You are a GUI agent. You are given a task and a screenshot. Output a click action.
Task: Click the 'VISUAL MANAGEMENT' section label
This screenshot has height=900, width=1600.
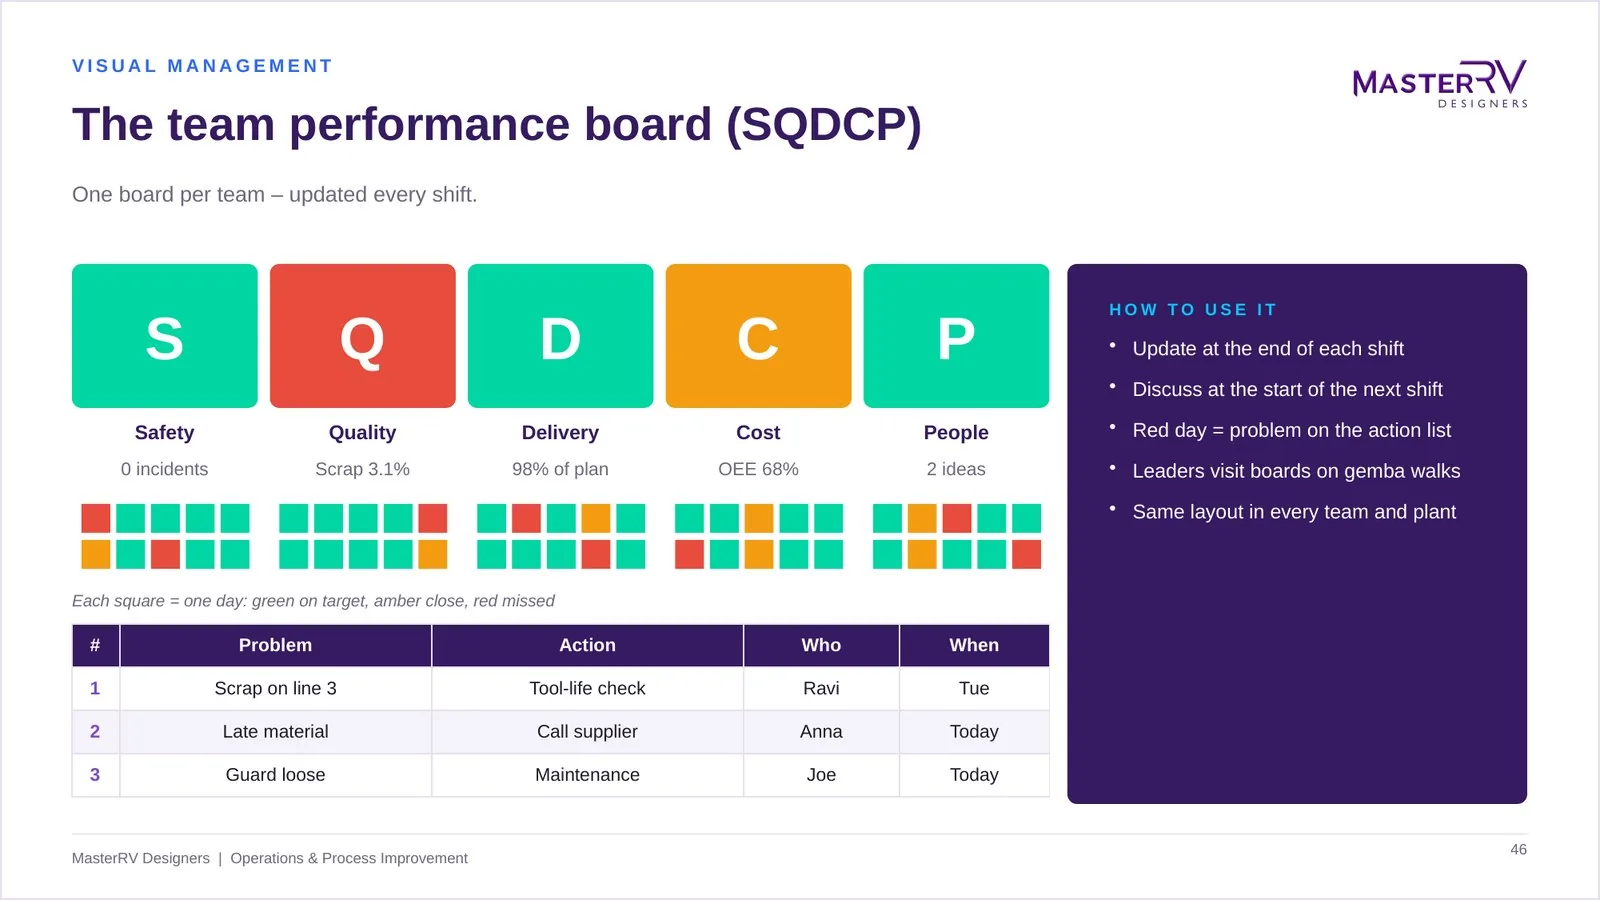point(202,66)
